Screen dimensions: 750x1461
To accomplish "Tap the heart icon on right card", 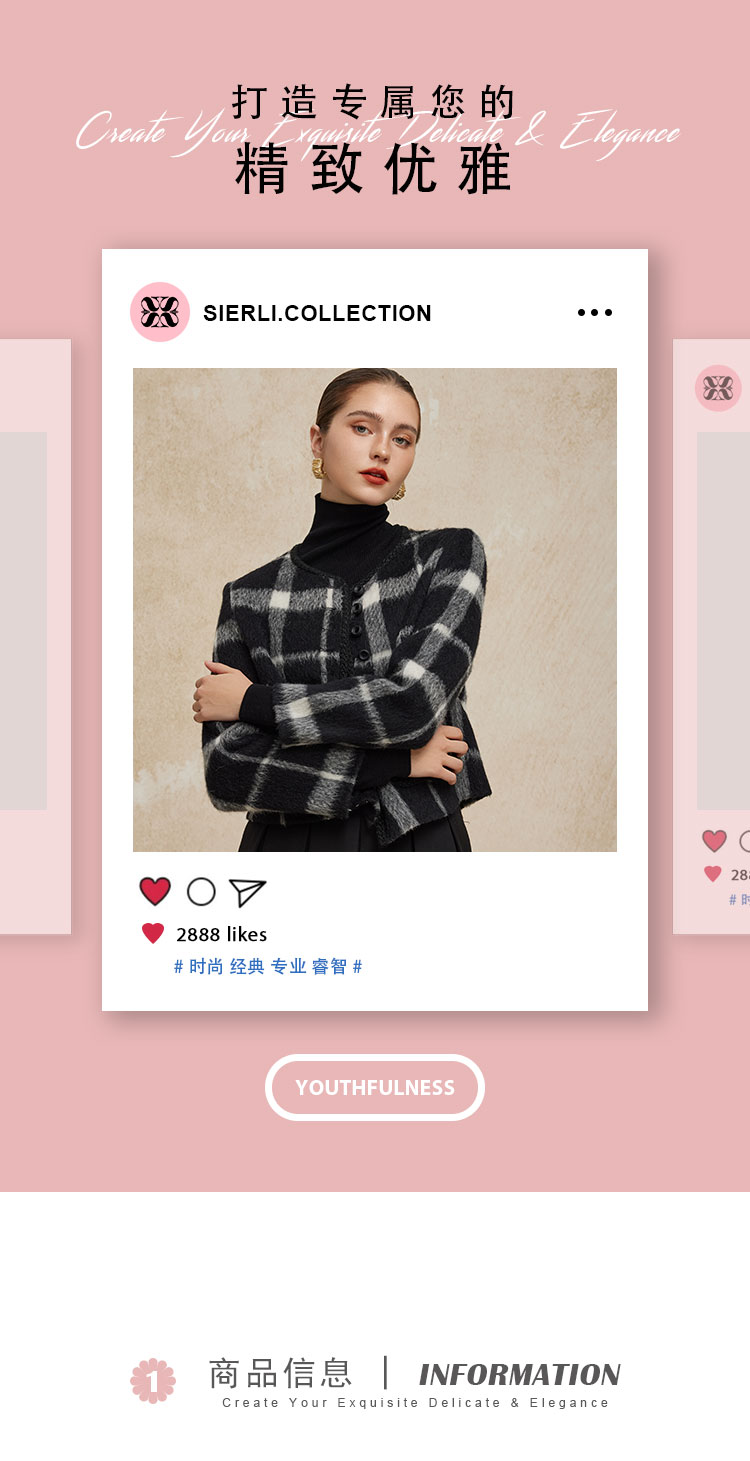I will click(714, 841).
